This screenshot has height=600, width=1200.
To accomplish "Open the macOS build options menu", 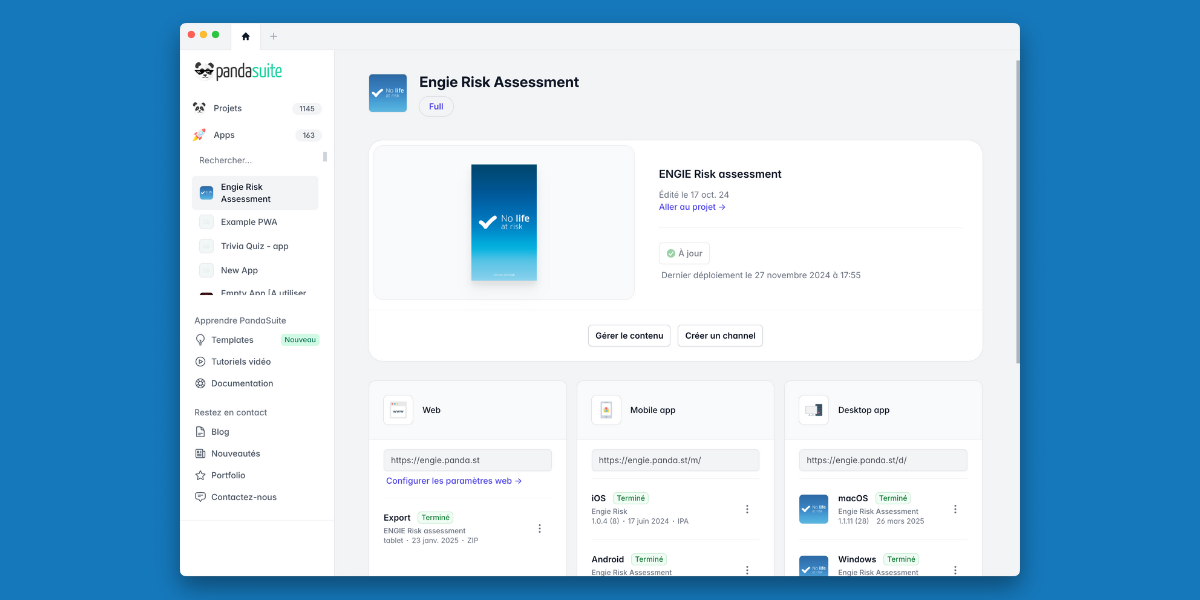I will point(955,509).
